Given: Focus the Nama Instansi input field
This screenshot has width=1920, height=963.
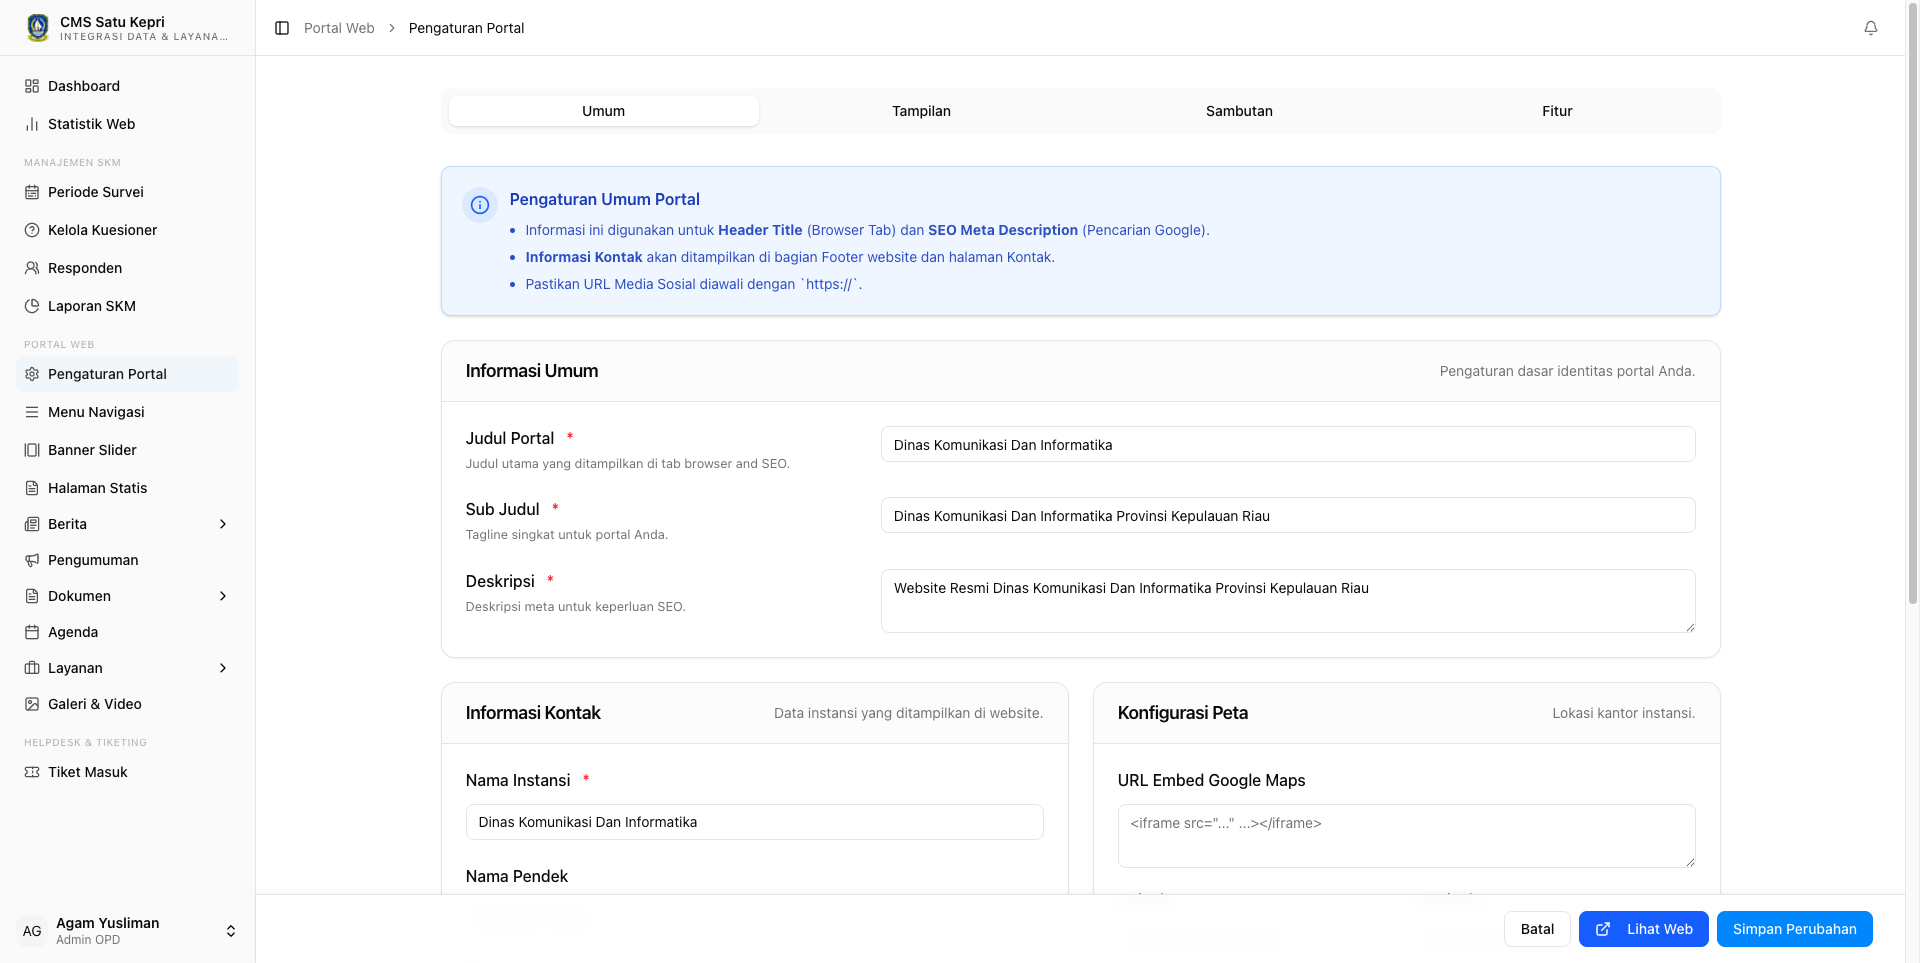Looking at the screenshot, I should pos(755,822).
